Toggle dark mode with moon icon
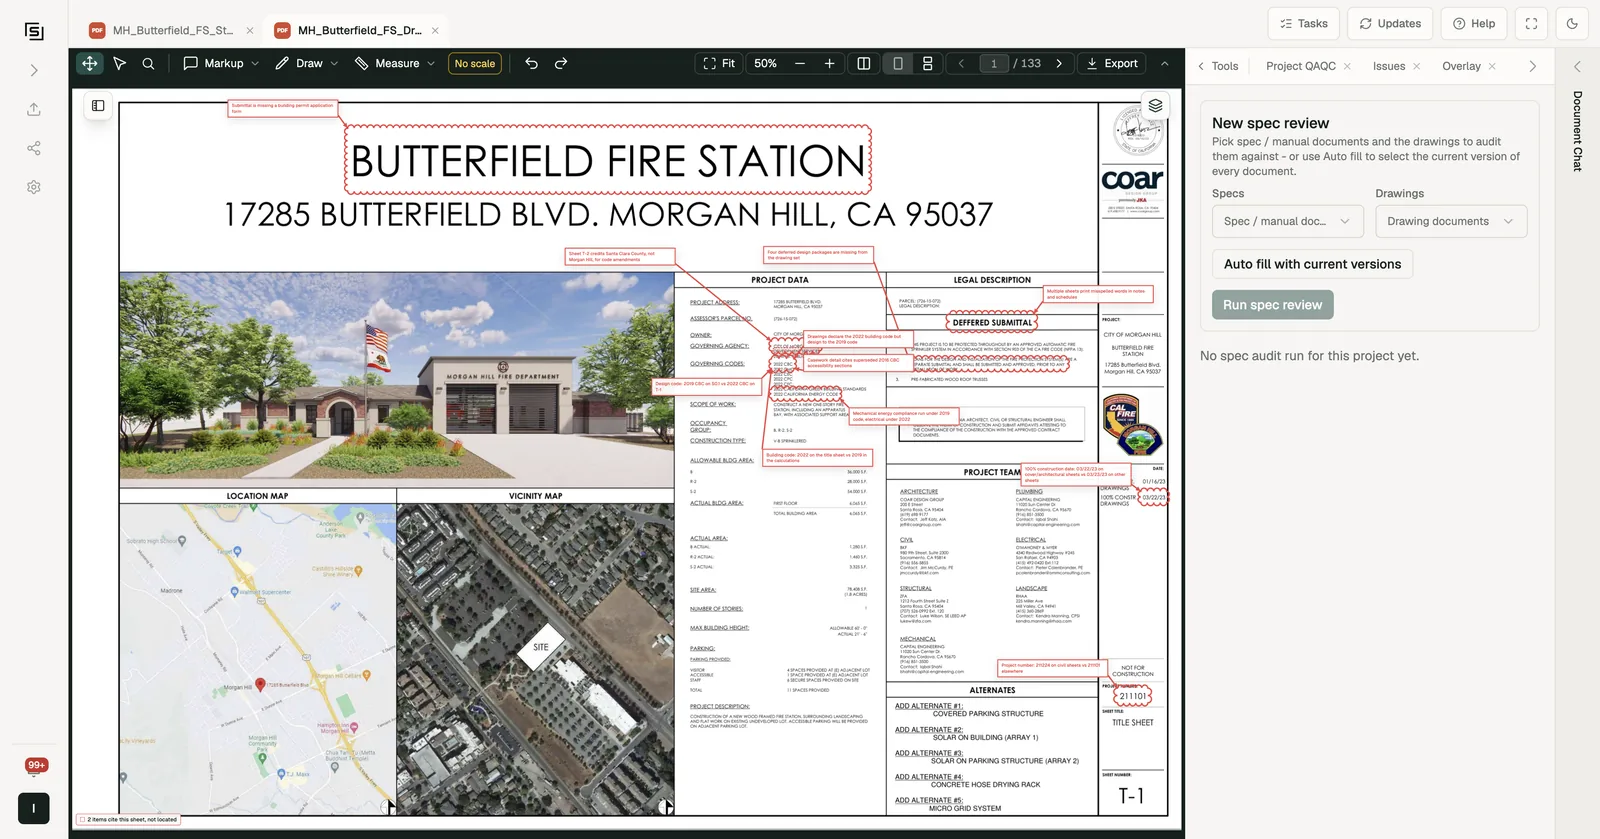 (1572, 23)
